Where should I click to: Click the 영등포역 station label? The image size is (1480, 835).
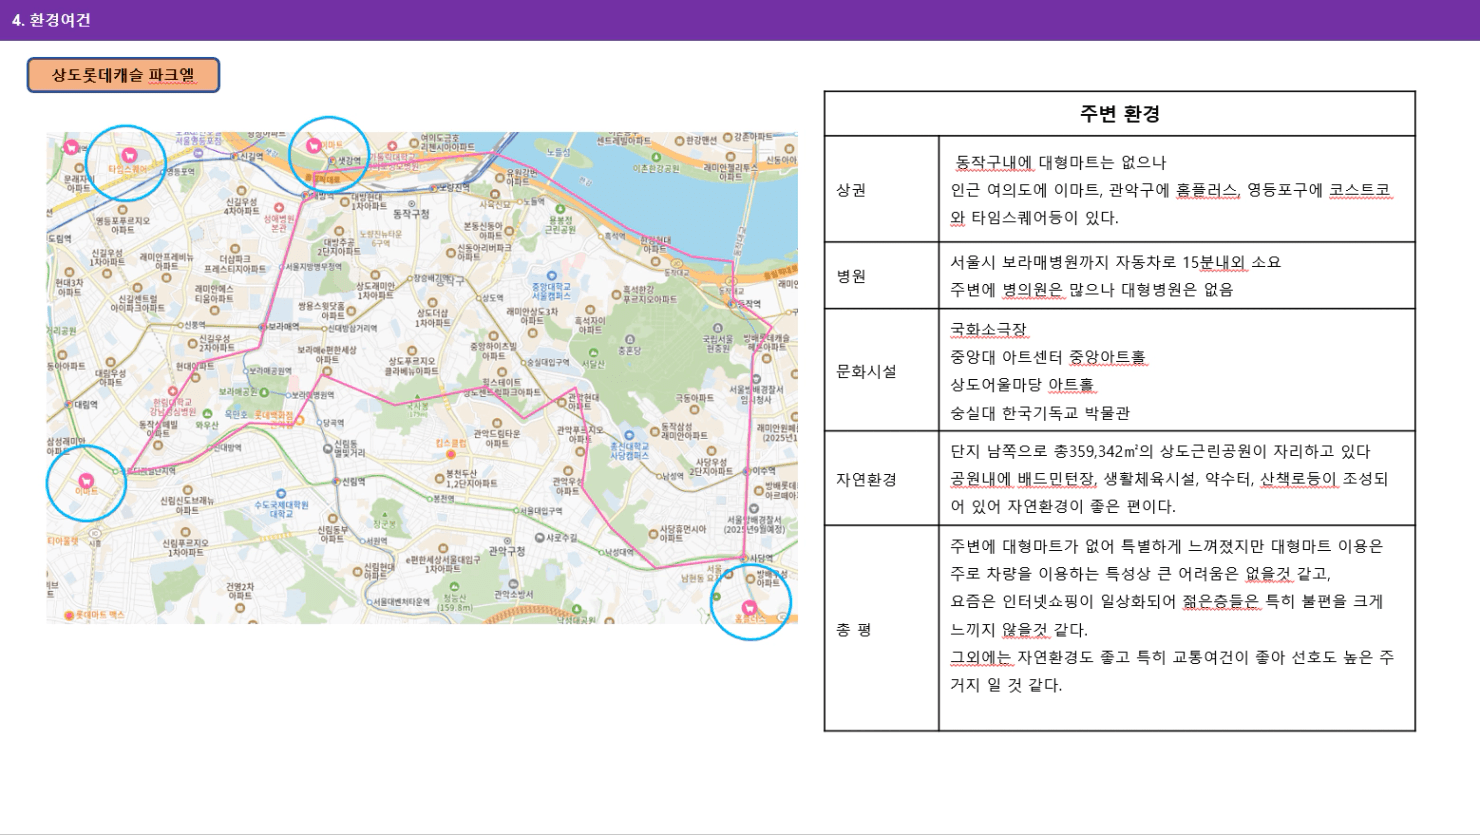tap(183, 172)
